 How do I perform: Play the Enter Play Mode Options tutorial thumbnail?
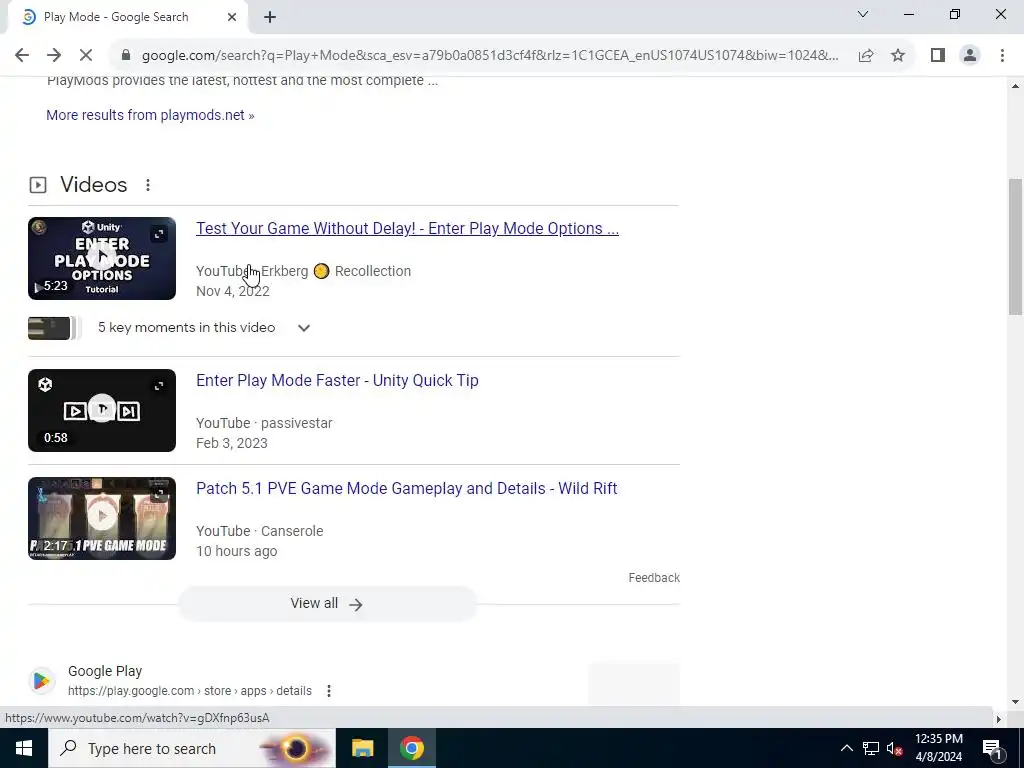tap(102, 259)
